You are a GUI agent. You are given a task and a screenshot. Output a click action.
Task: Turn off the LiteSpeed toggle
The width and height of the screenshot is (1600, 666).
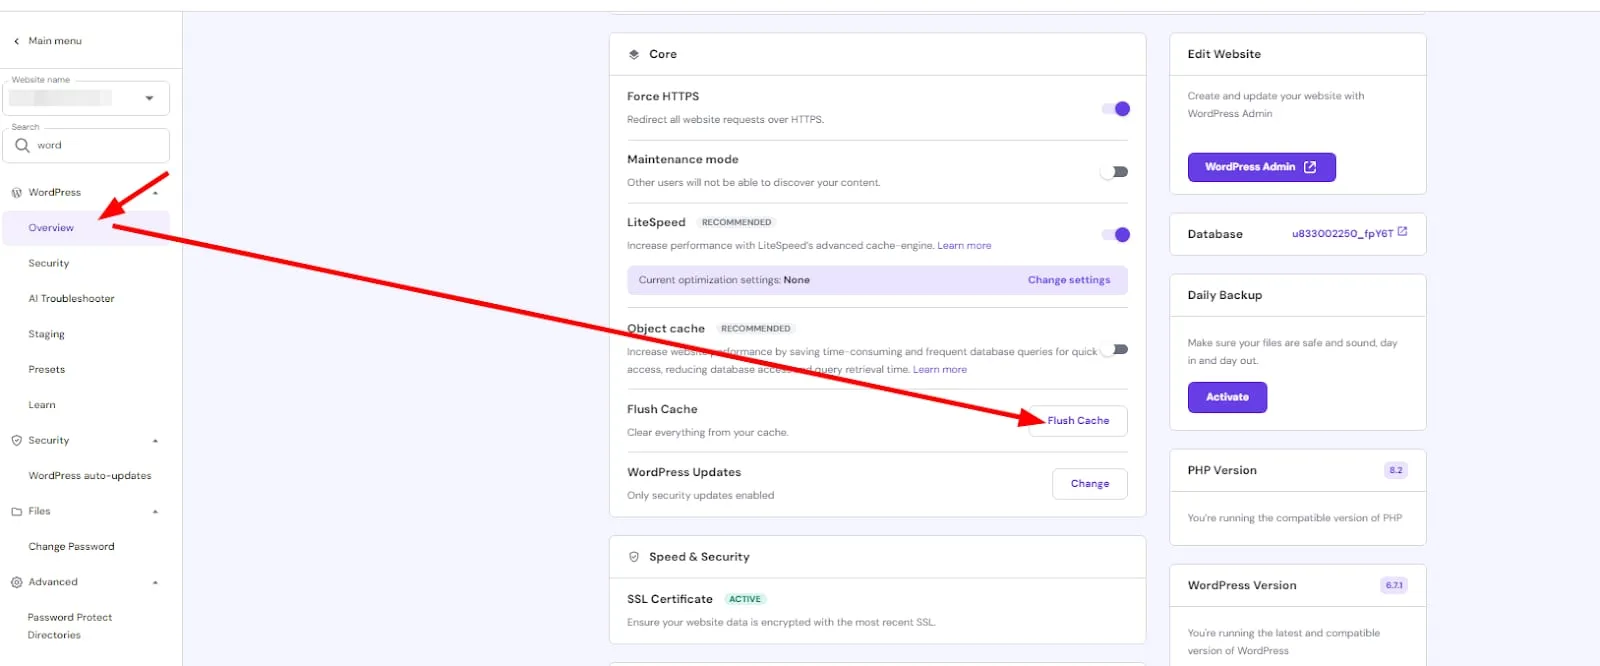(x=1115, y=235)
